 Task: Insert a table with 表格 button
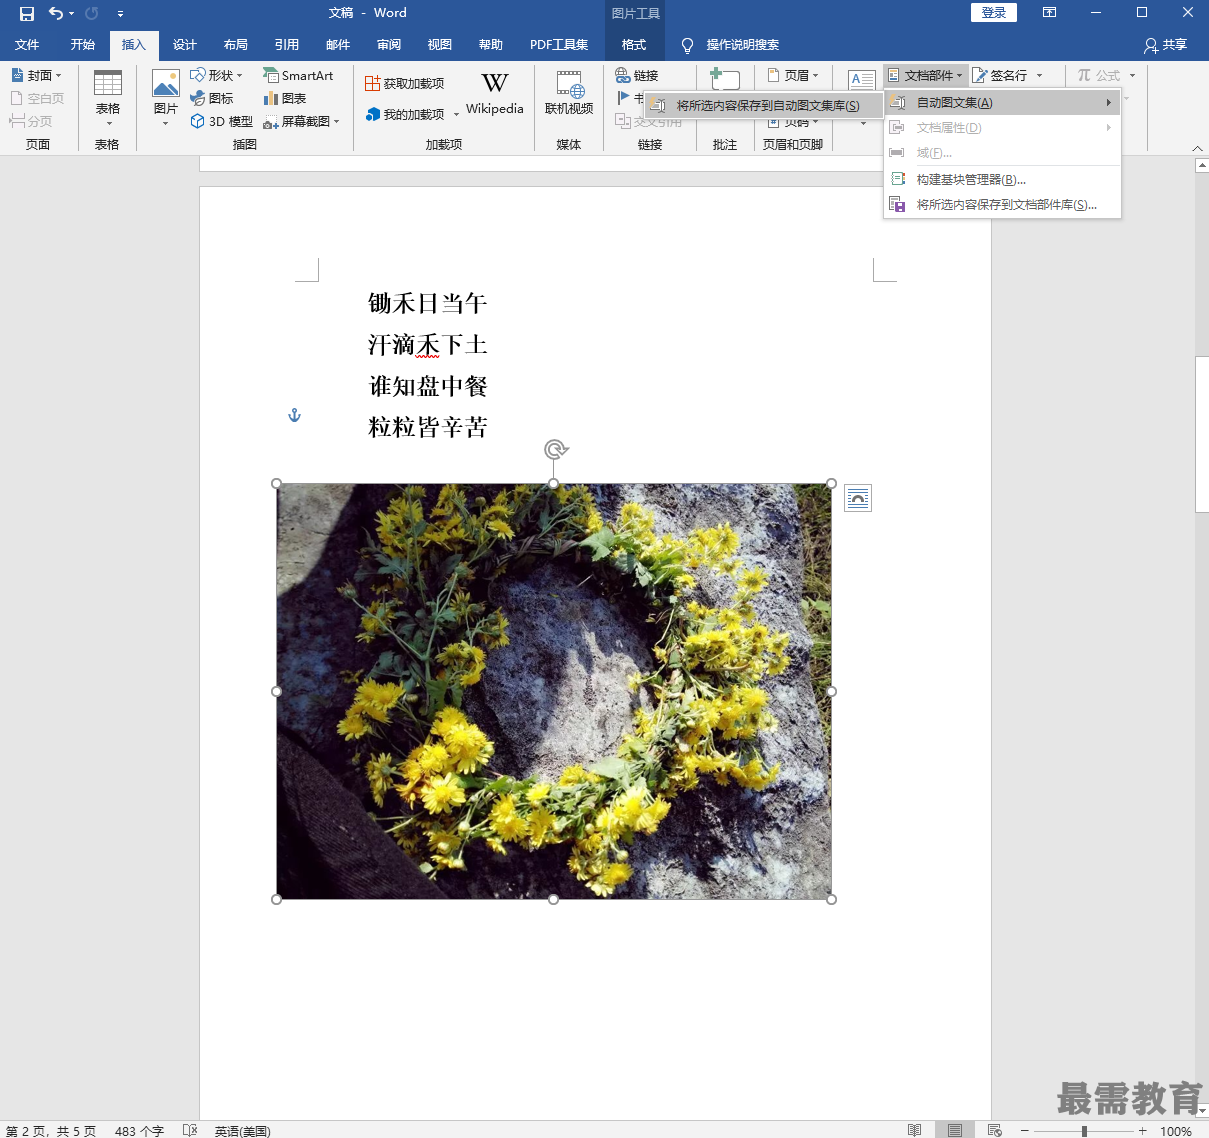[x=108, y=98]
